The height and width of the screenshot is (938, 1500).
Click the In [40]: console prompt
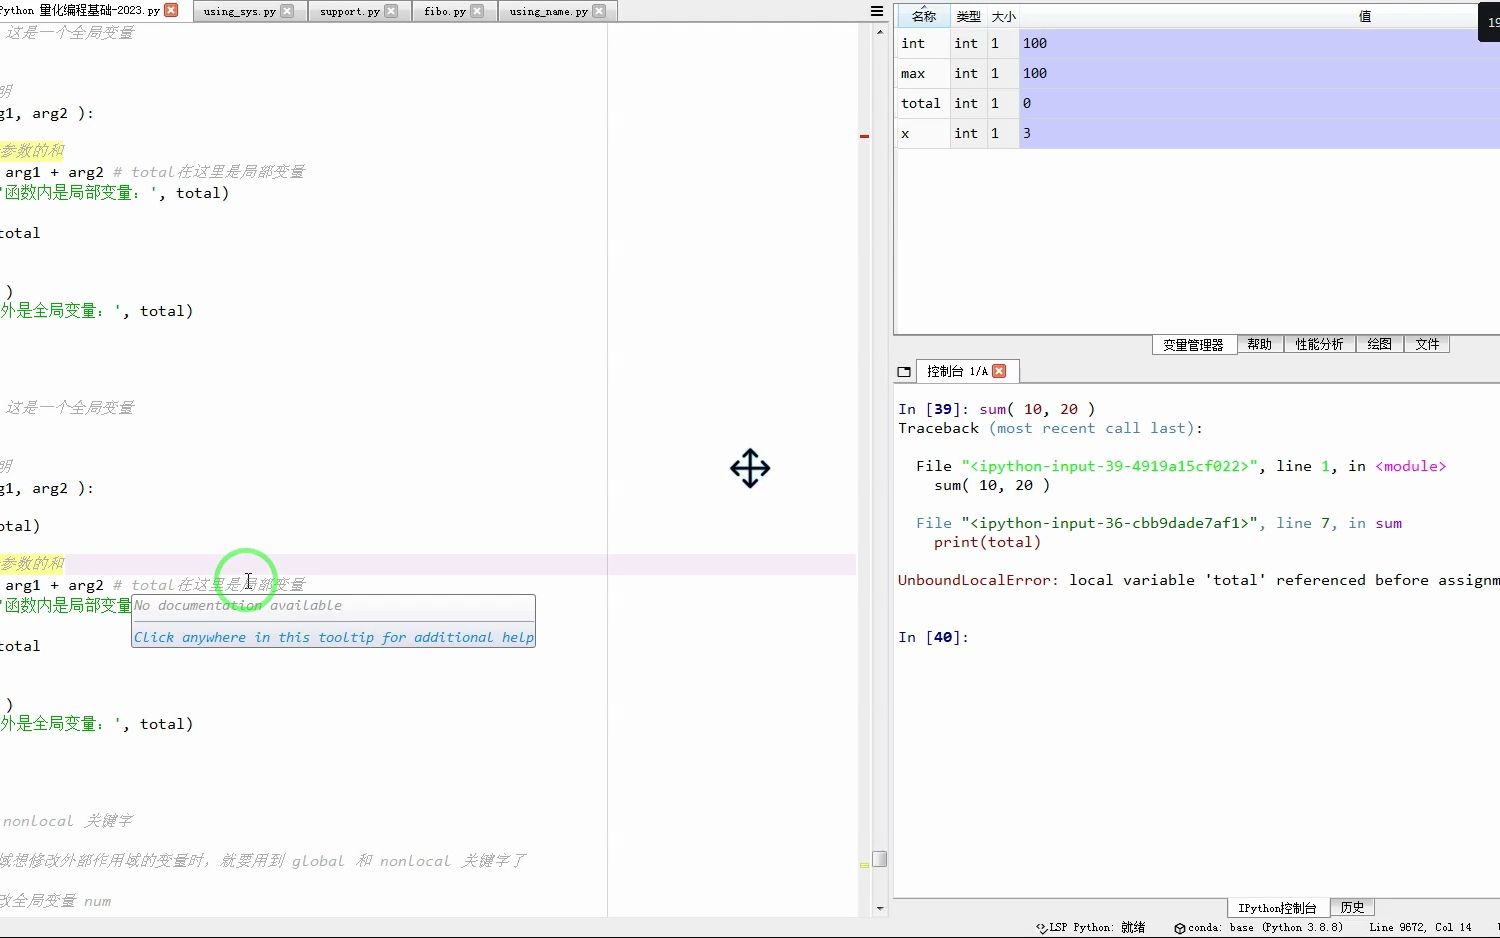933,637
